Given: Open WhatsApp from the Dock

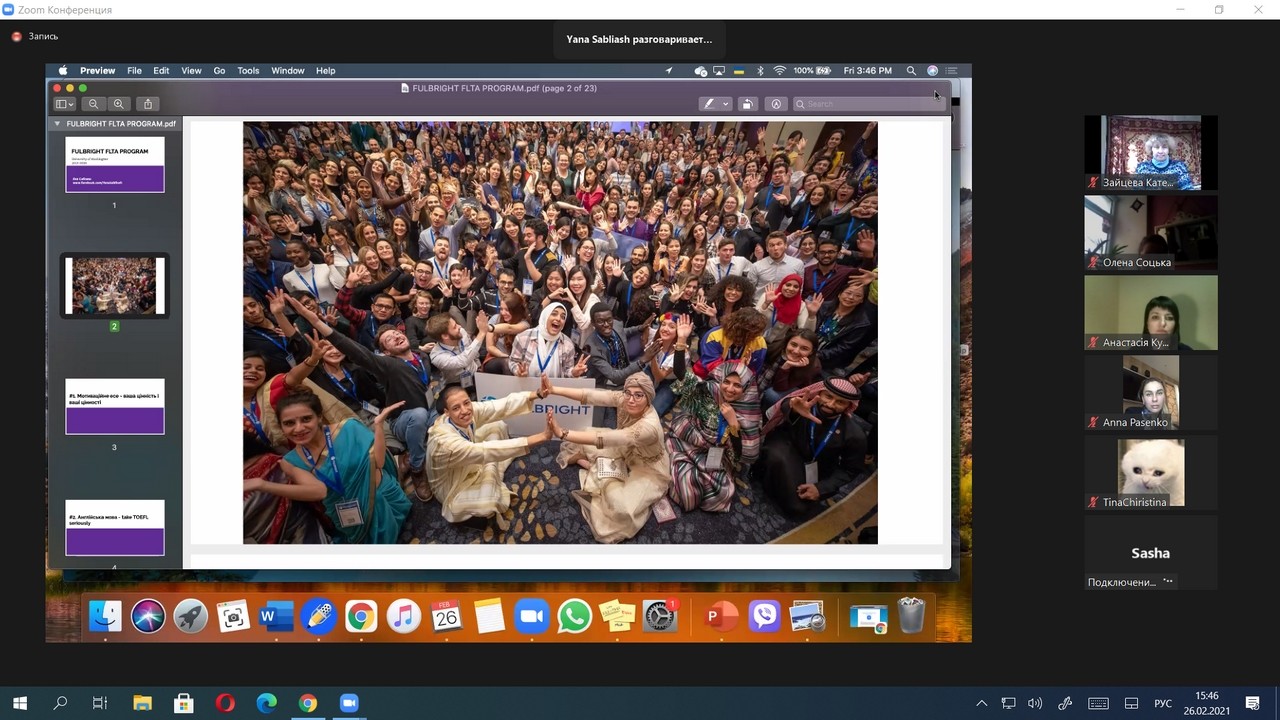Looking at the screenshot, I should pos(575,617).
